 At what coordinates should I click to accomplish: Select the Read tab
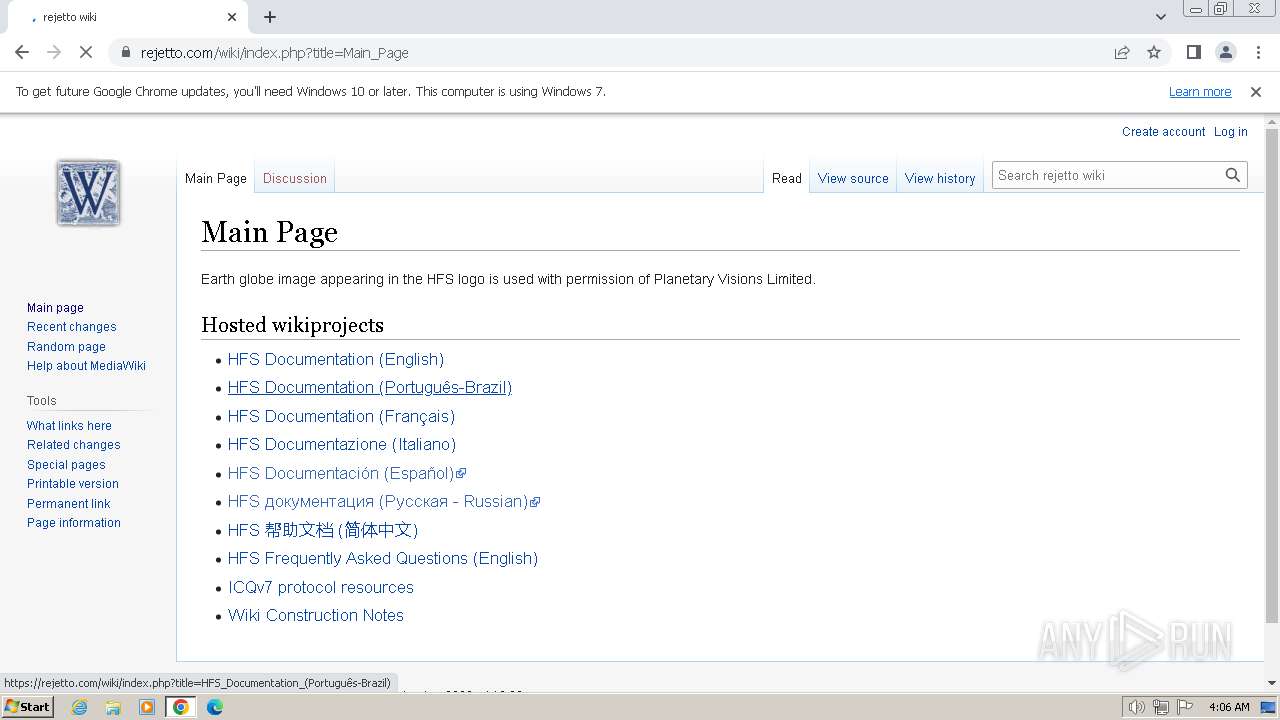(787, 178)
